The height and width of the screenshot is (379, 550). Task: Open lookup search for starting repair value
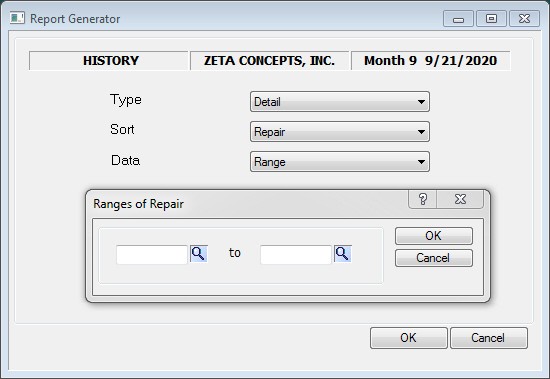pyautogui.click(x=199, y=253)
